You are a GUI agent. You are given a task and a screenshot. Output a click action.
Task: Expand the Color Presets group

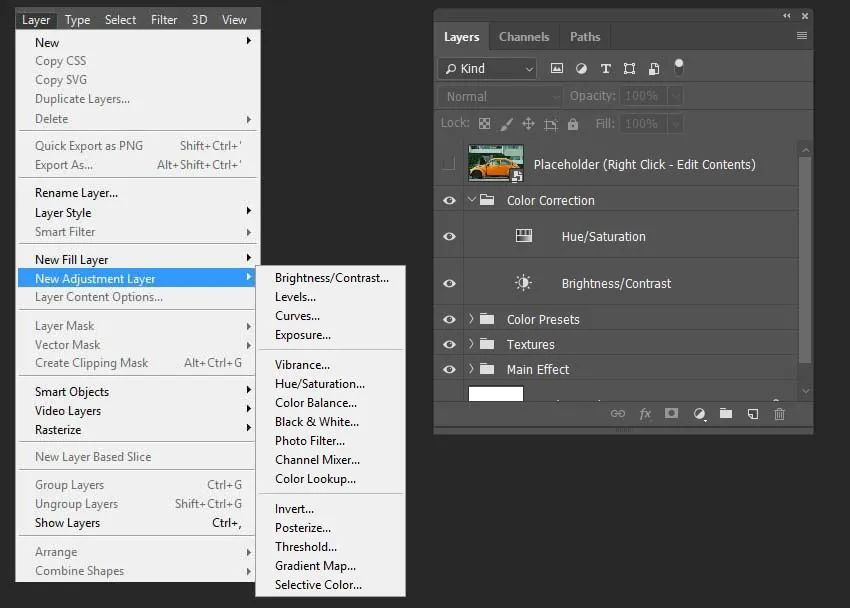coord(472,319)
